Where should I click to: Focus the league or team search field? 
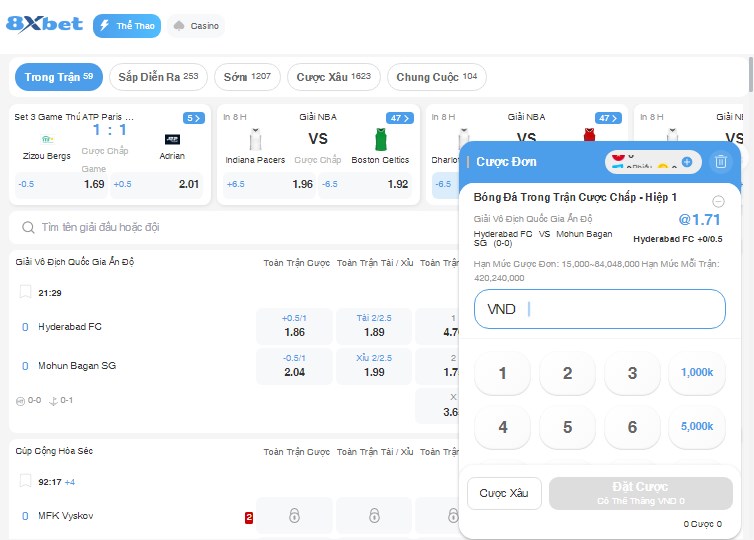pyautogui.click(x=233, y=227)
